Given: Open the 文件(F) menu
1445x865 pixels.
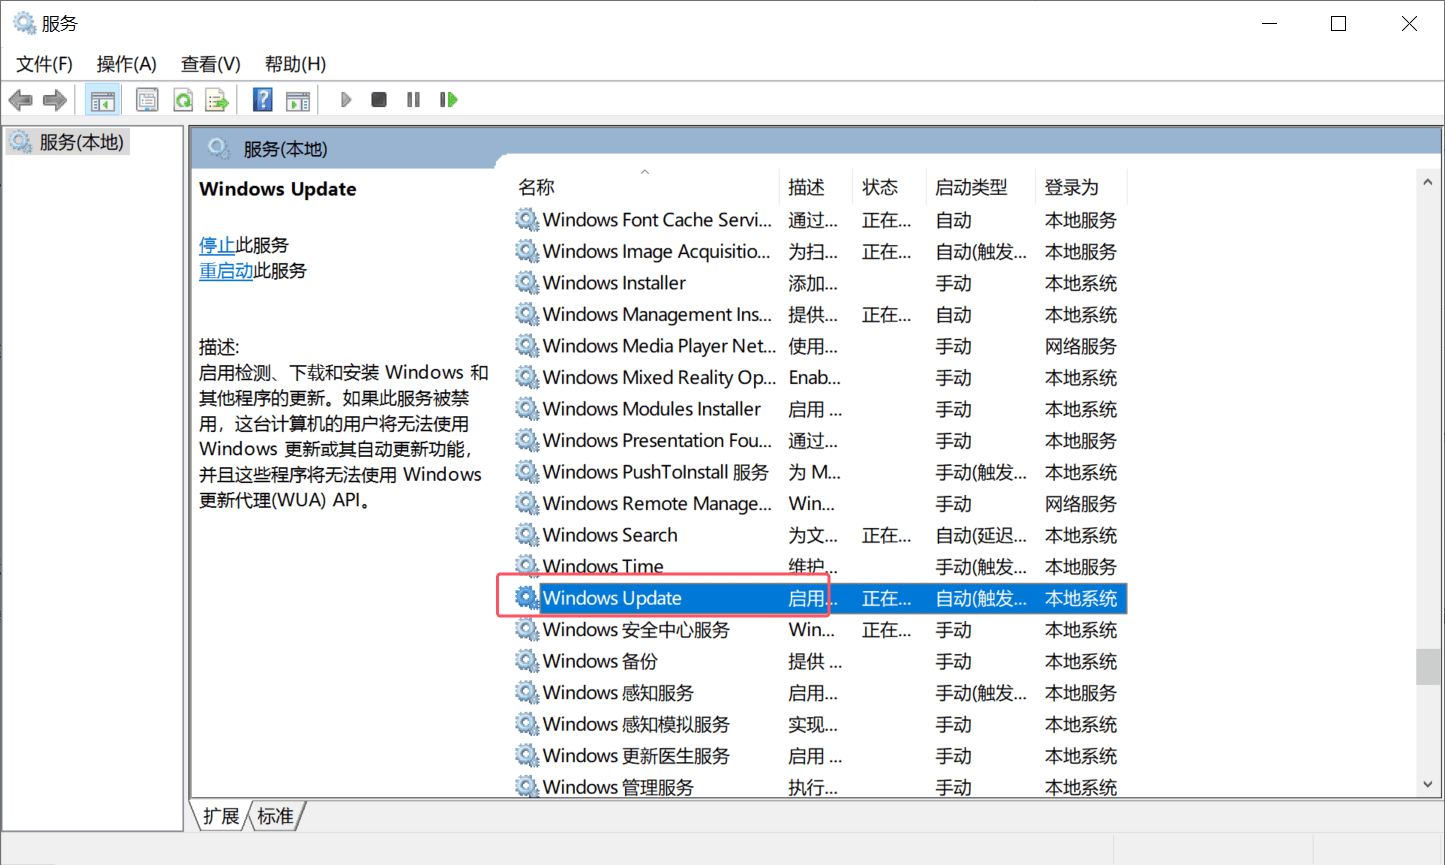Looking at the screenshot, I should tap(44, 64).
